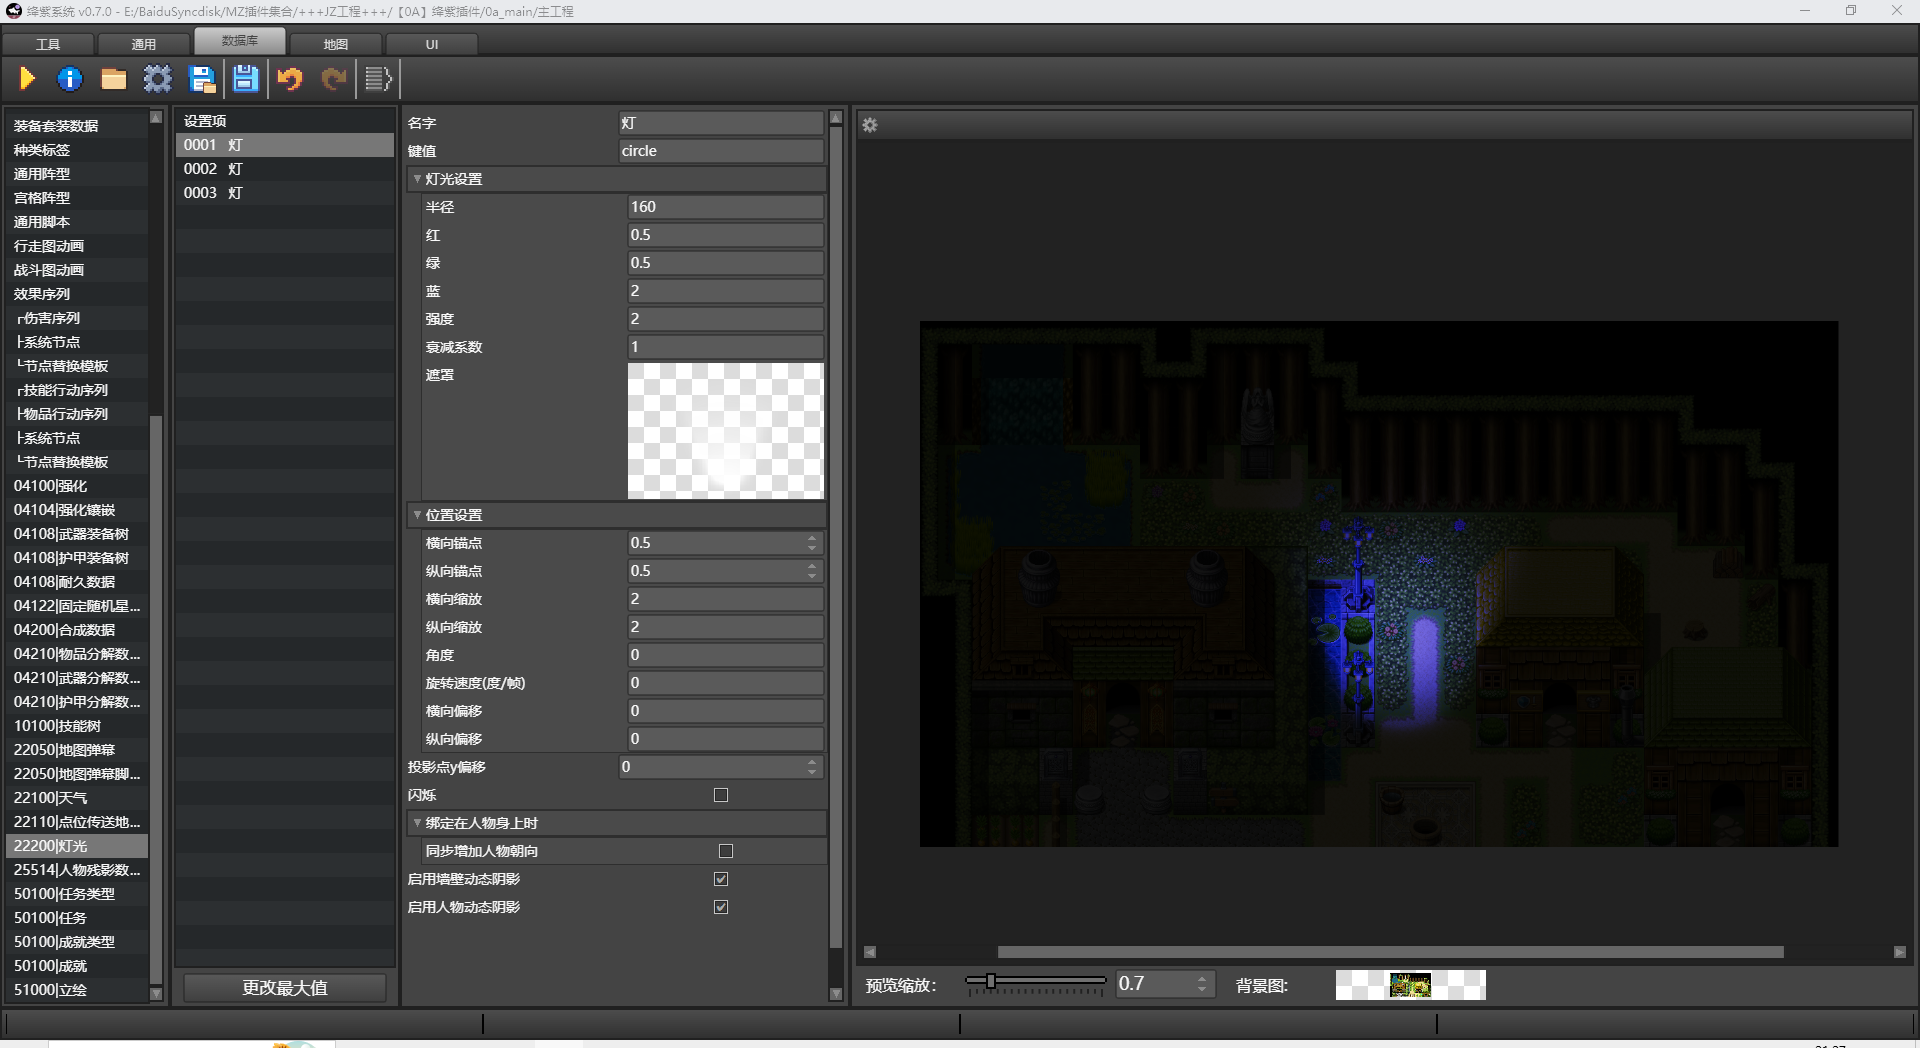Select 22100|天气 in the sidebar
The height and width of the screenshot is (1048, 1920).
coord(77,798)
